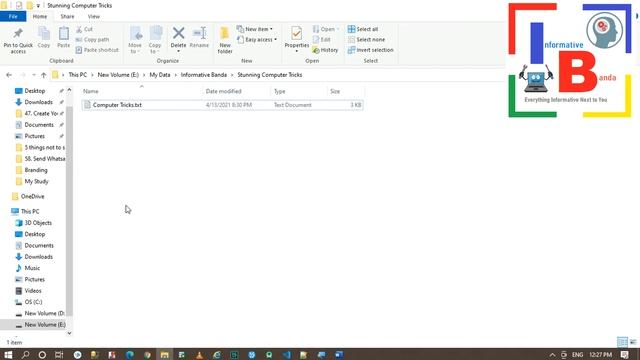Open the Move to menu
Screen dimensions: 640x360
click(x=135, y=40)
